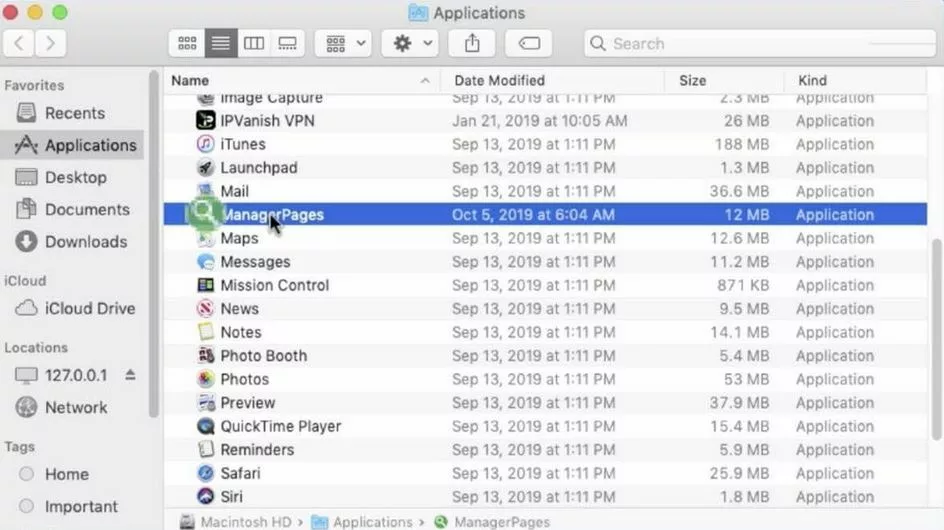Select the News app icon
The width and height of the screenshot is (944, 530).
click(x=206, y=308)
